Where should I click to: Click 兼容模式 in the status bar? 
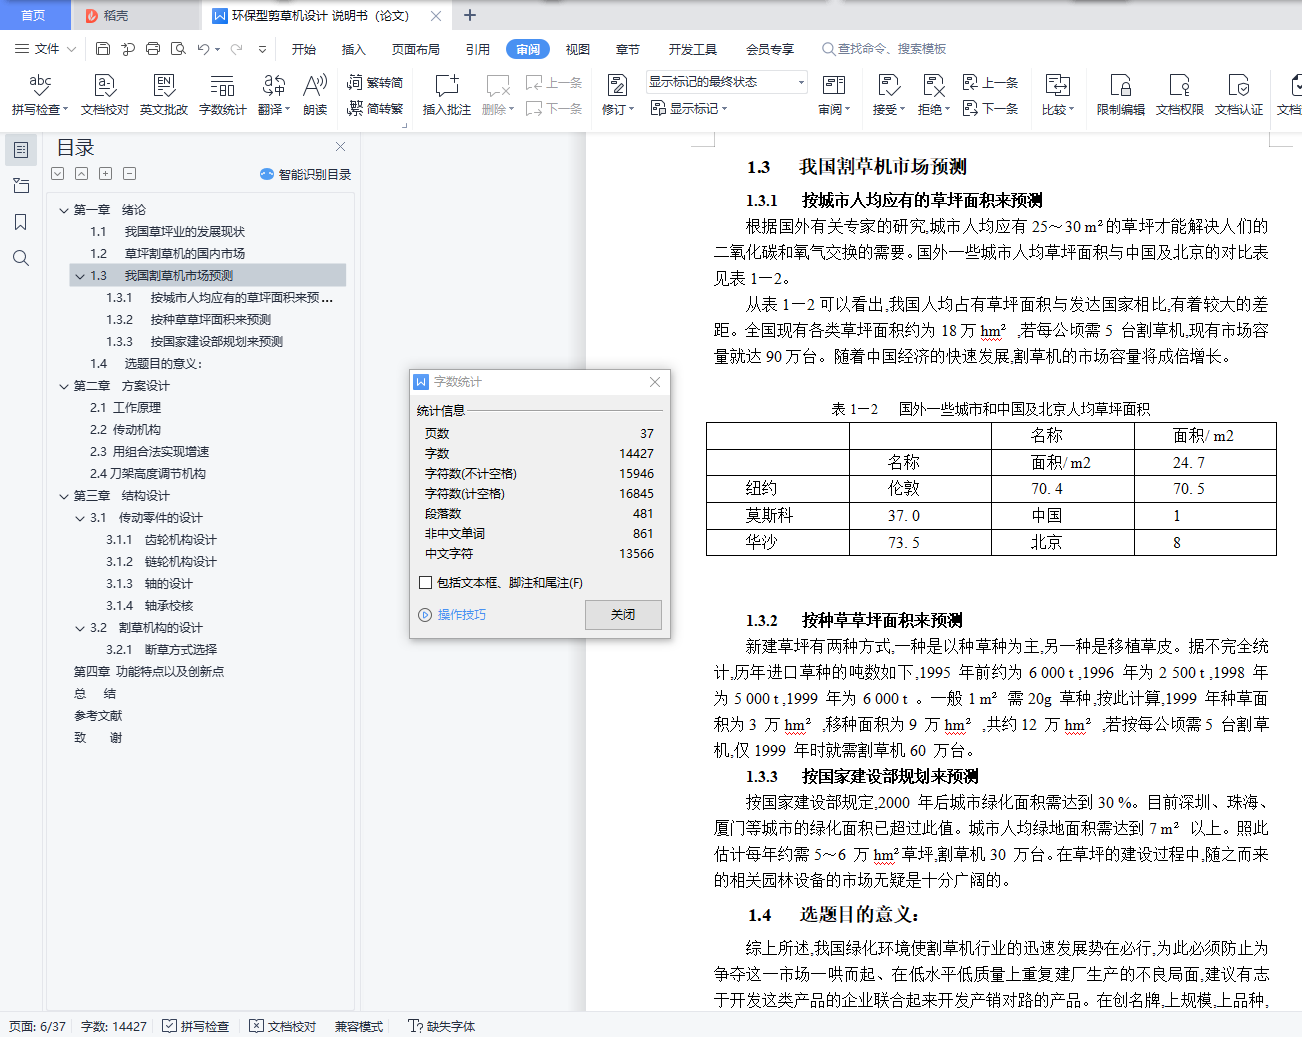tap(359, 1026)
